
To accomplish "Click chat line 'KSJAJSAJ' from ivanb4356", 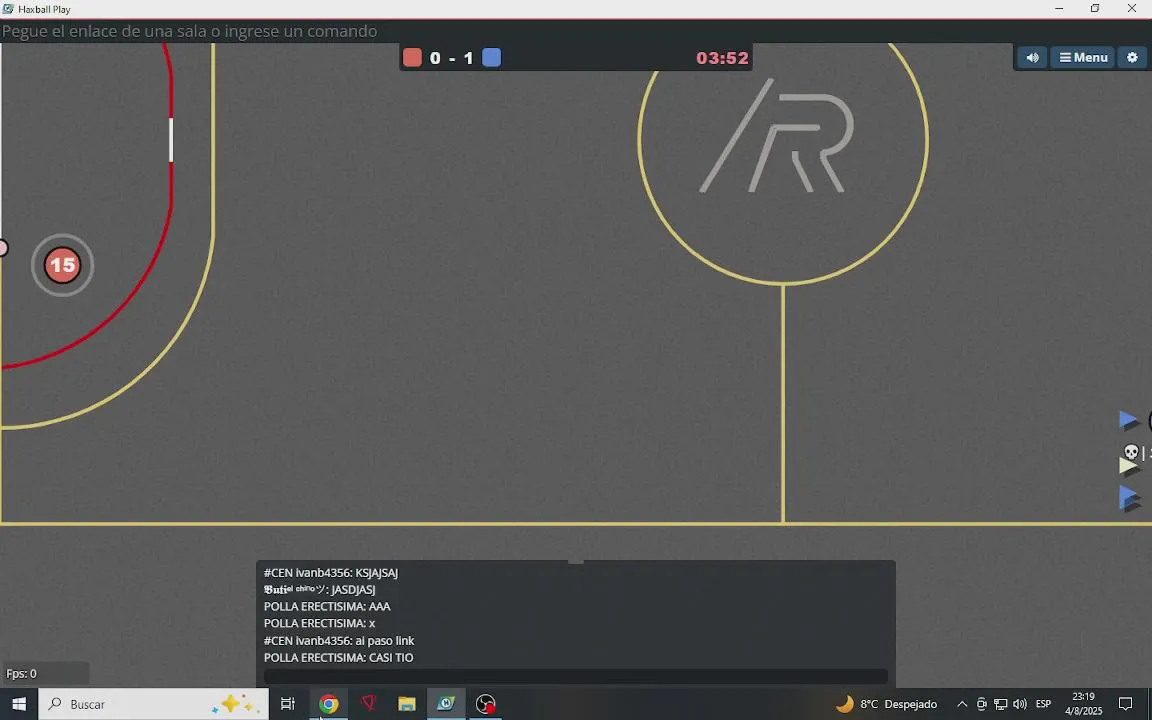I will [331, 572].
